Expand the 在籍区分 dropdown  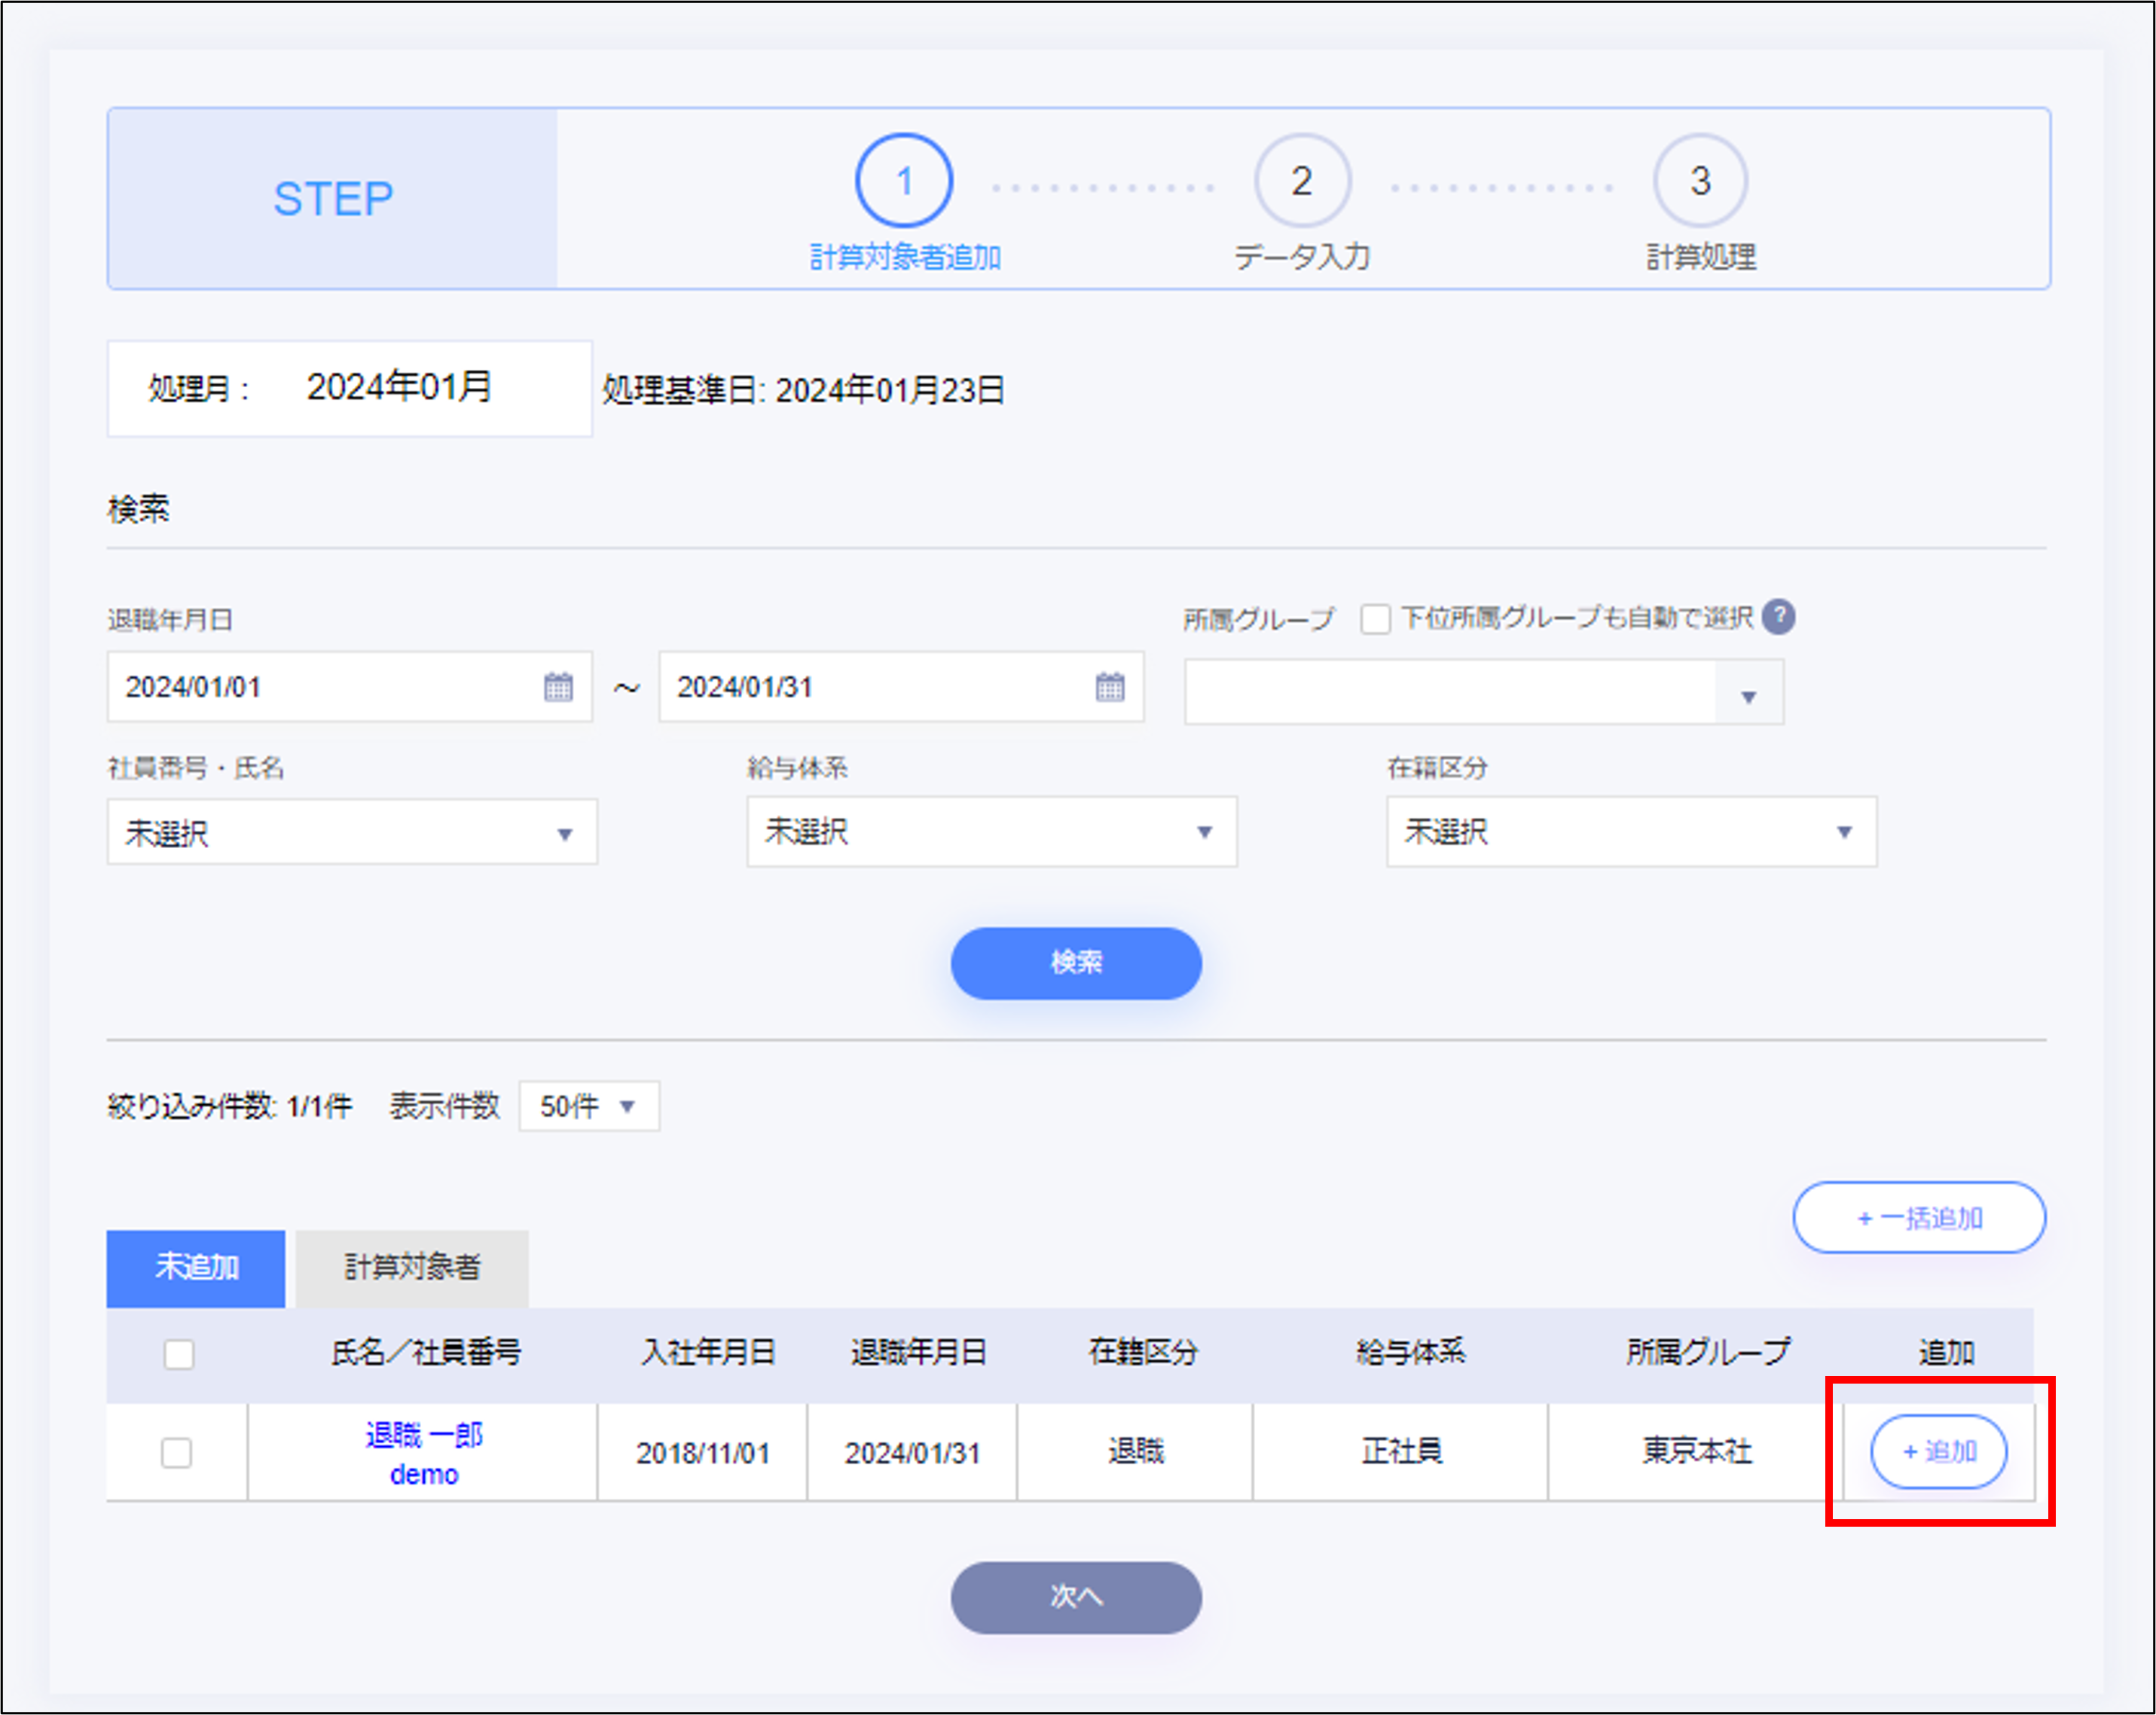(x=1630, y=832)
